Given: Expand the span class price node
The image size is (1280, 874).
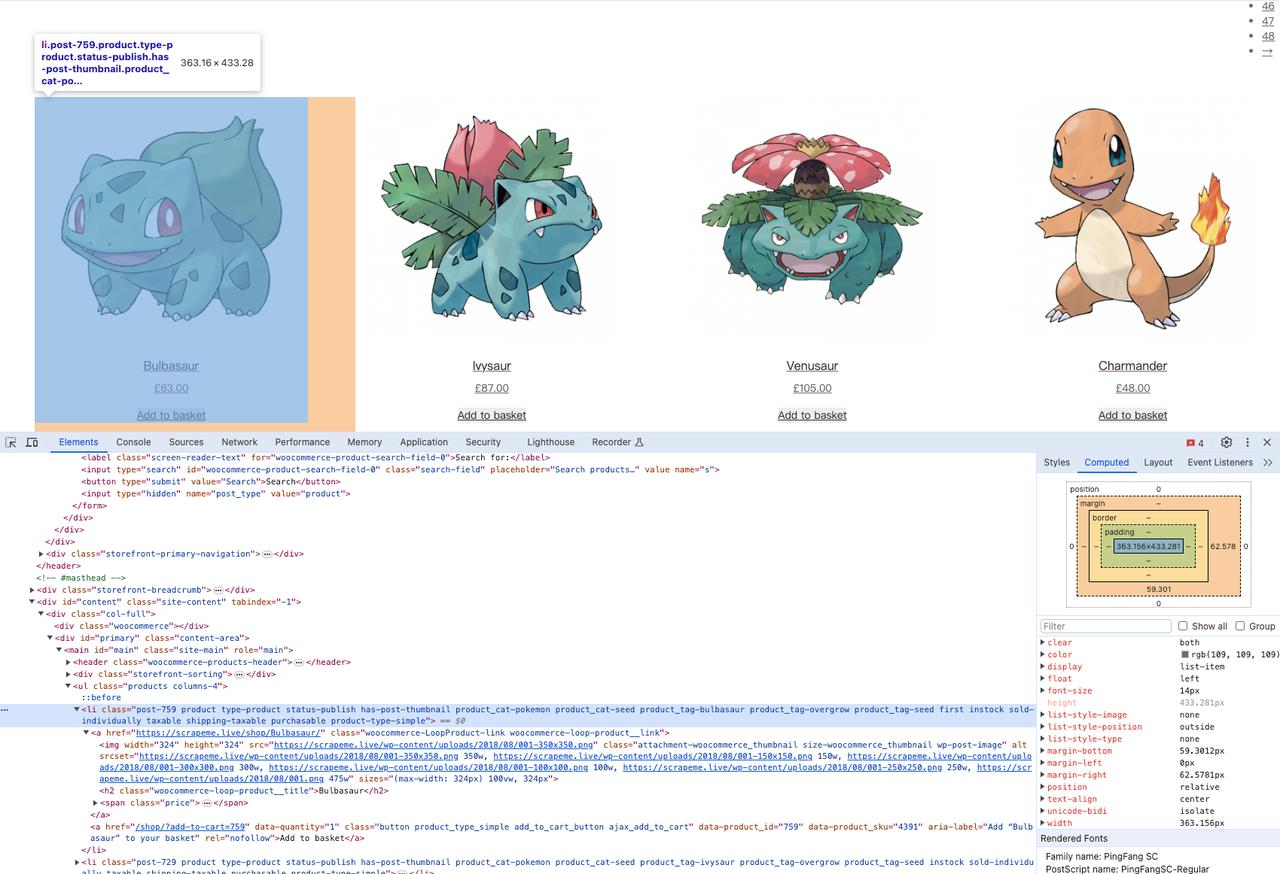Looking at the screenshot, I should (x=95, y=803).
